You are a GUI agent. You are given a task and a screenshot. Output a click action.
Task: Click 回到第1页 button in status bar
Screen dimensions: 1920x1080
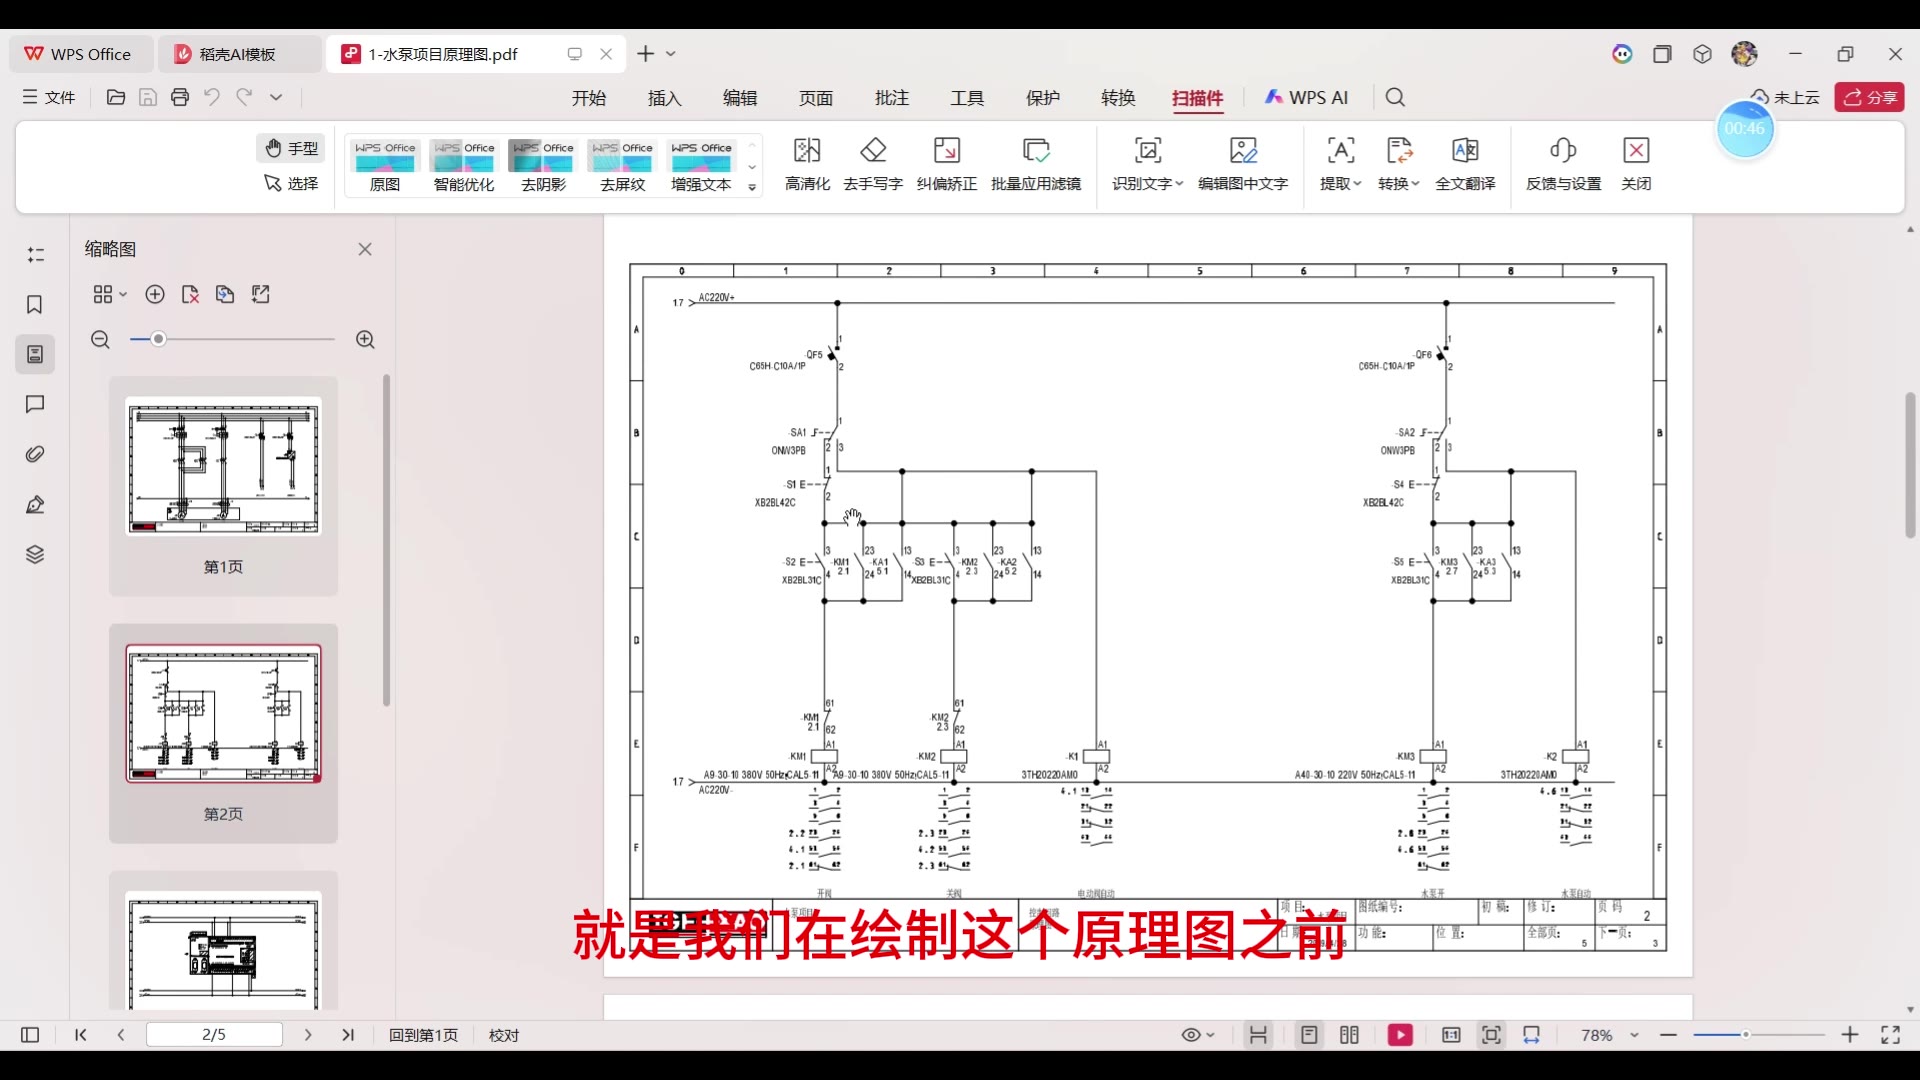coord(423,1035)
